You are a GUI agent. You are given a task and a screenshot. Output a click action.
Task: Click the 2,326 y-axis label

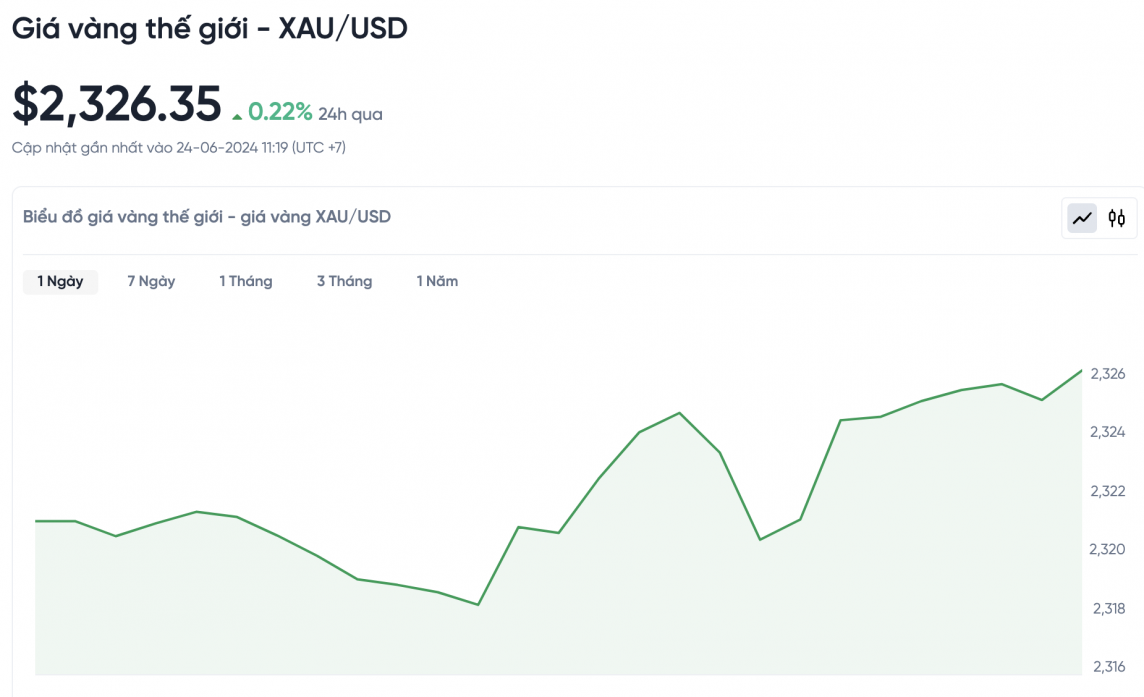click(1107, 374)
